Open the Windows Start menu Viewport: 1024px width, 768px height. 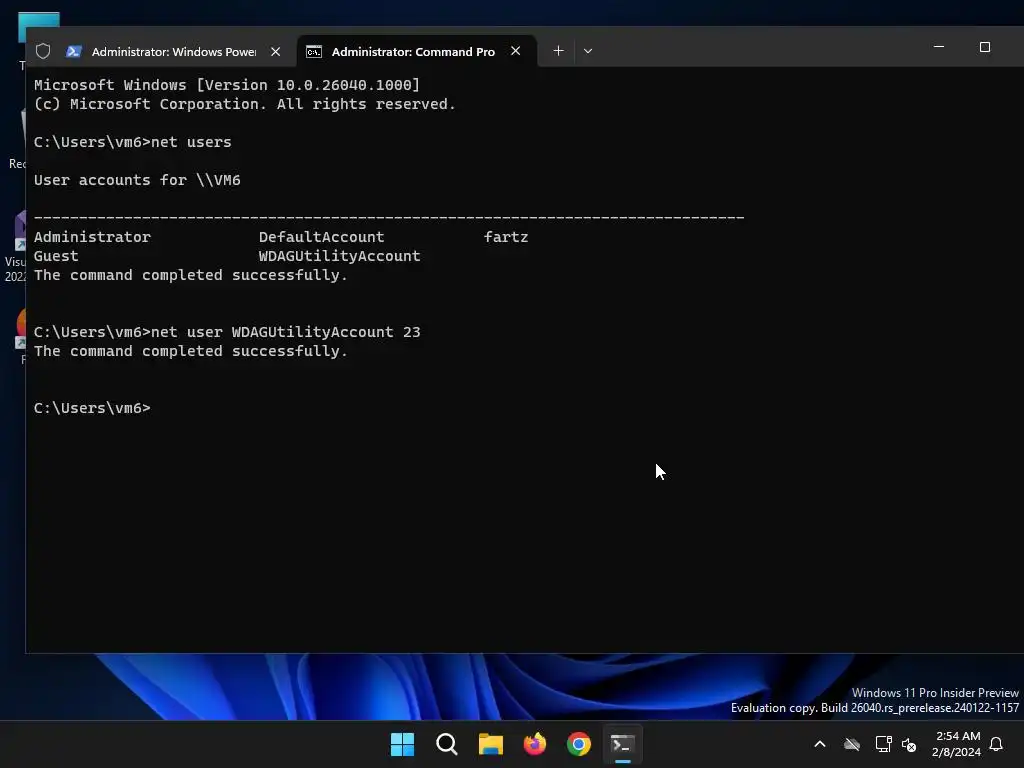click(402, 744)
